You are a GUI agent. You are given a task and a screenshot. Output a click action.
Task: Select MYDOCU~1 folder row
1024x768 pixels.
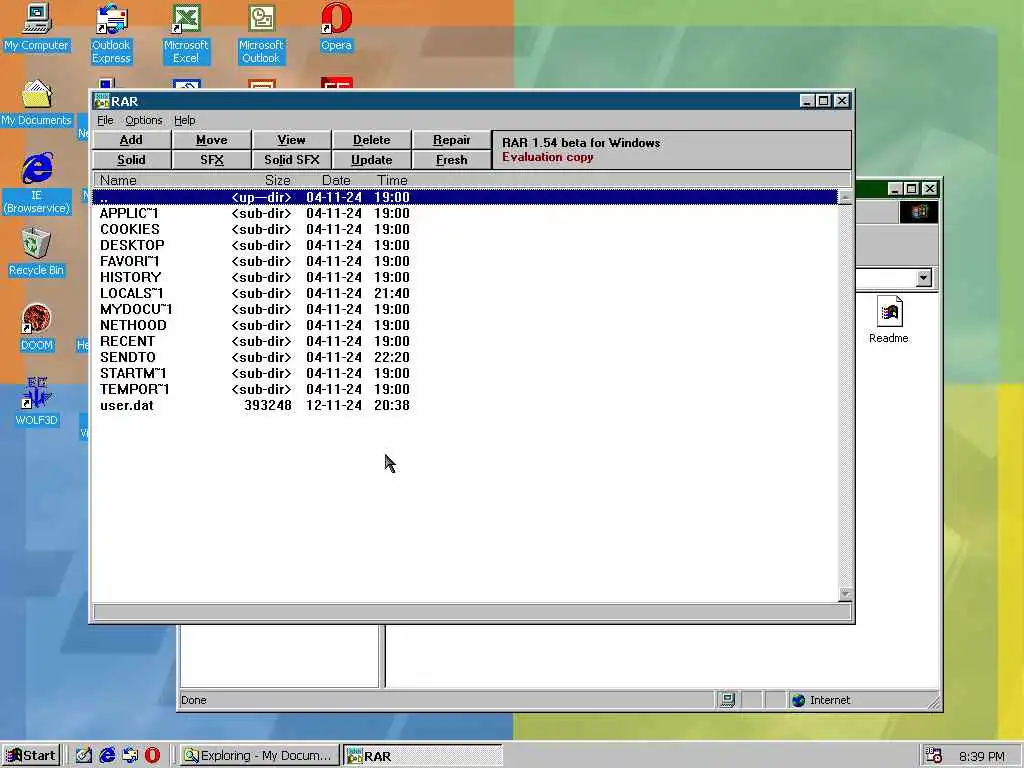point(464,310)
